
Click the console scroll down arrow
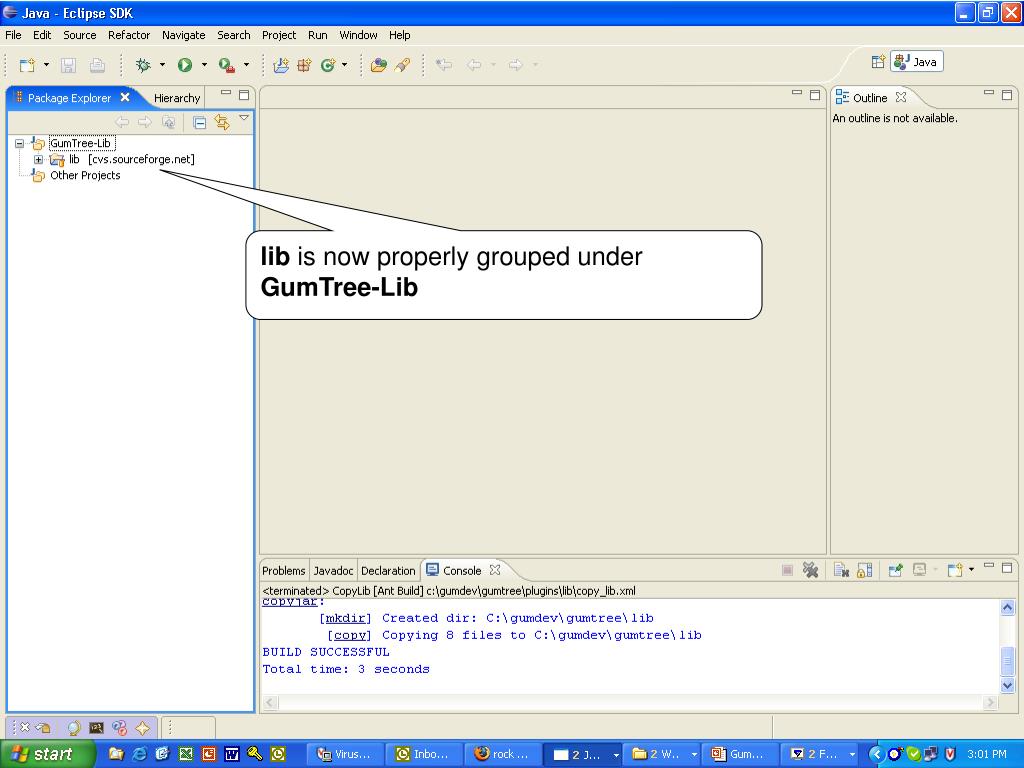point(1007,685)
